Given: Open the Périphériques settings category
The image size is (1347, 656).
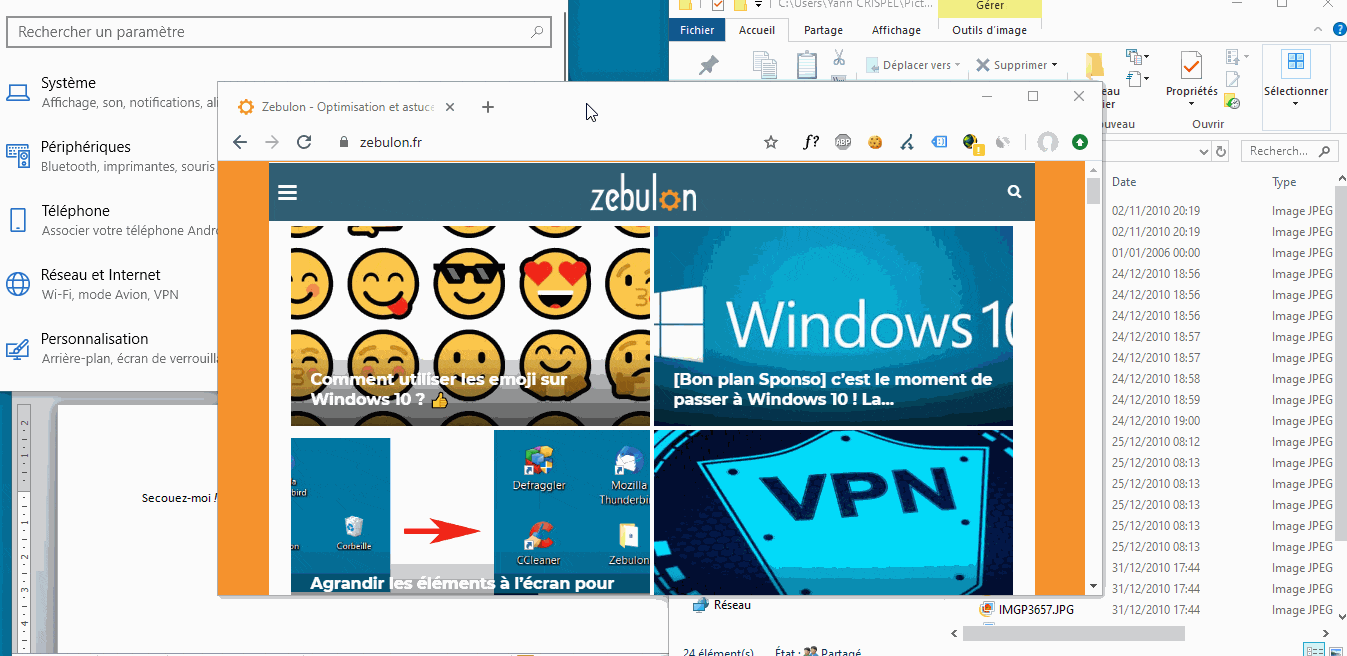Looking at the screenshot, I should click(x=110, y=156).
